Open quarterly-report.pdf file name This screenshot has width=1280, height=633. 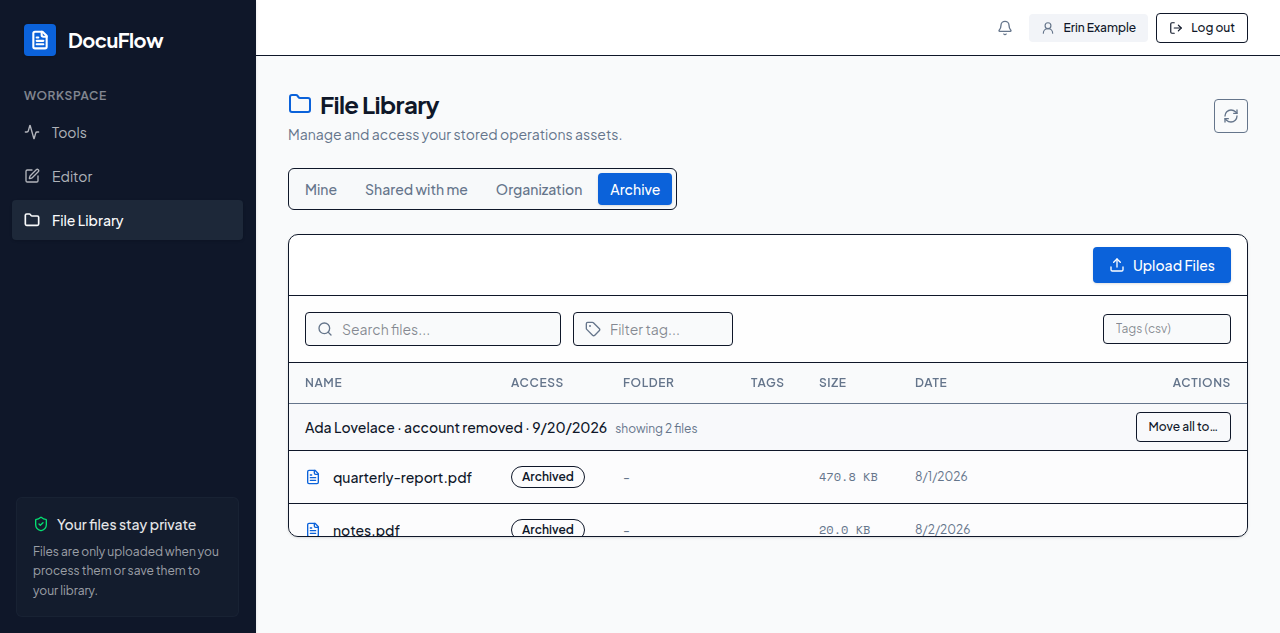coord(402,477)
